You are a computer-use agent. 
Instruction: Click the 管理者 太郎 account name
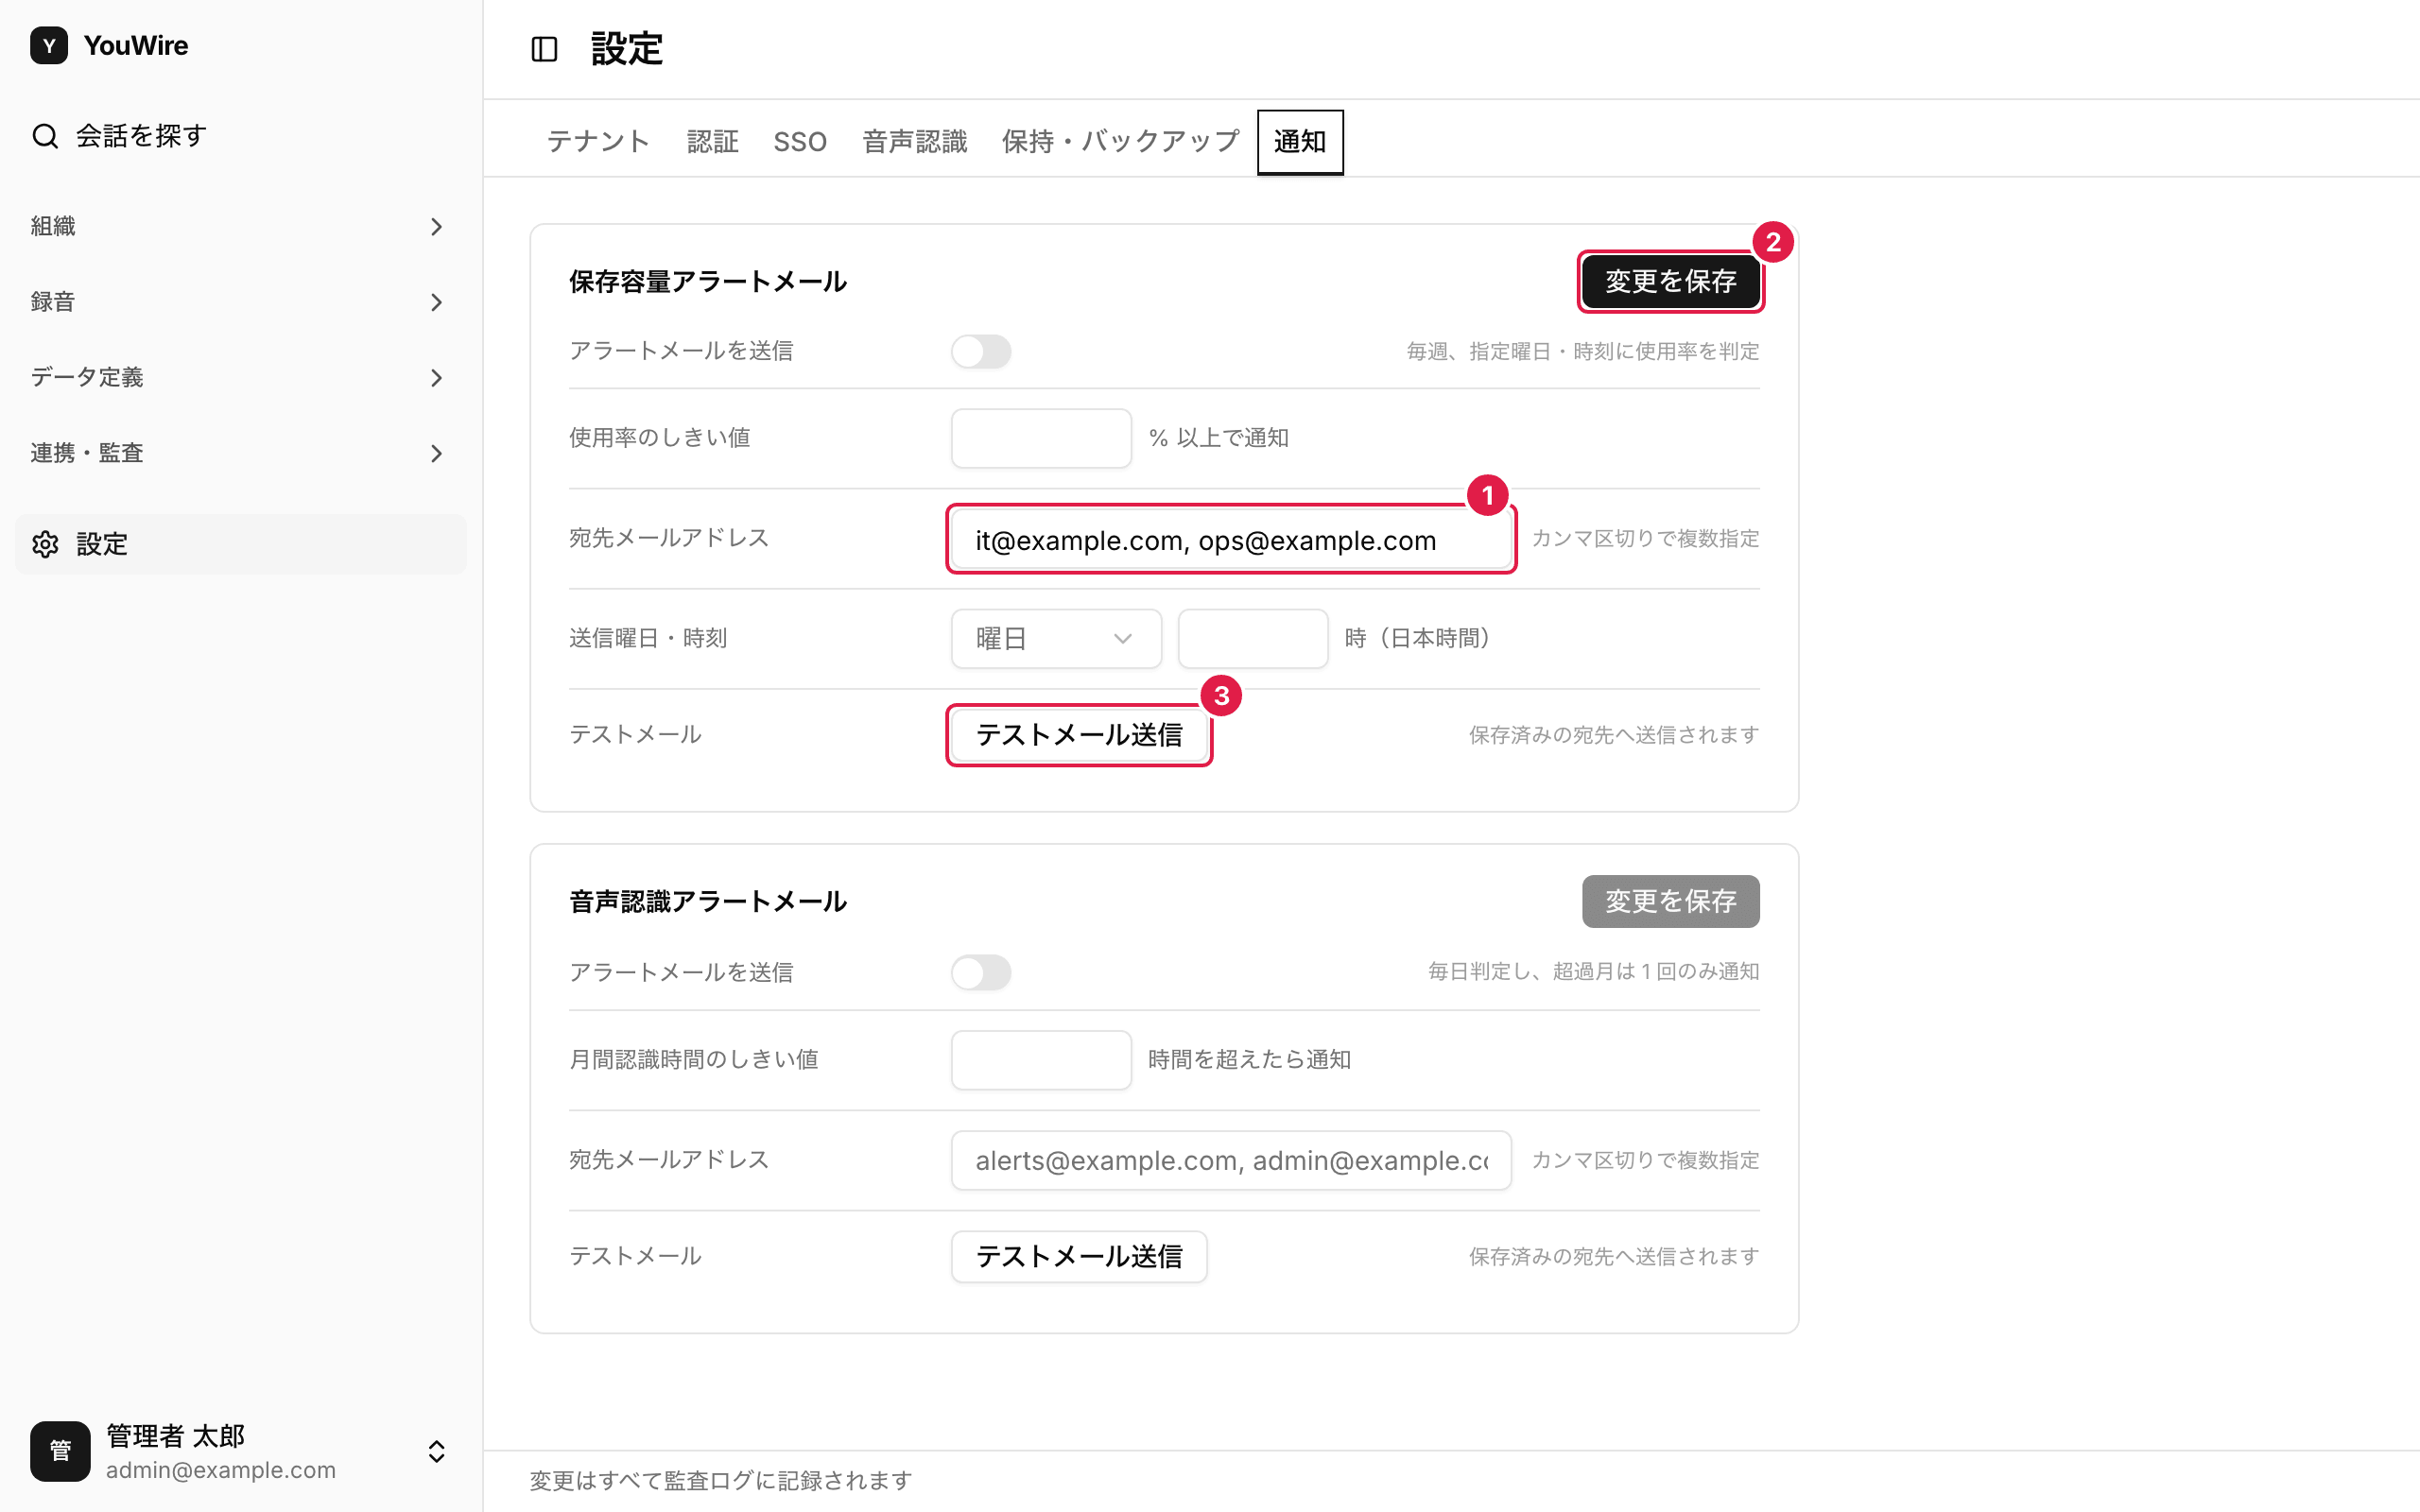[176, 1436]
